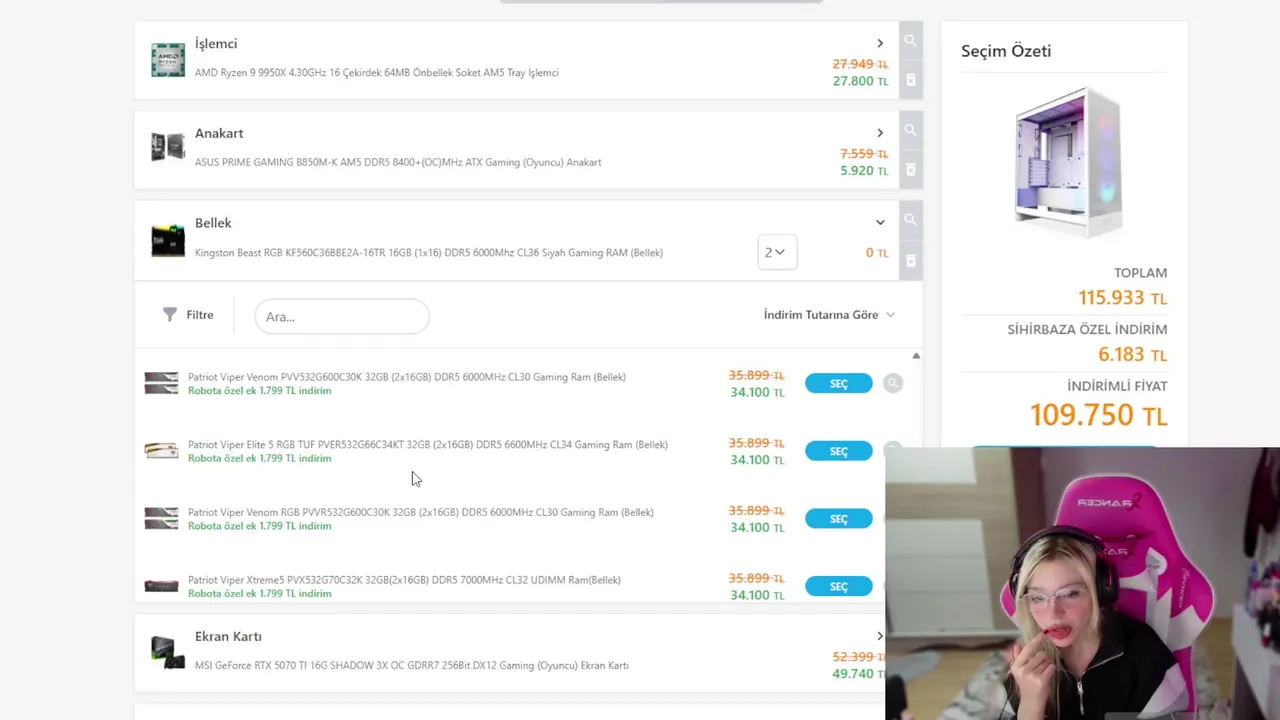Viewport: 1280px width, 720px height.
Task: Click the Ekran Kartı section title
Action: pyautogui.click(x=228, y=636)
